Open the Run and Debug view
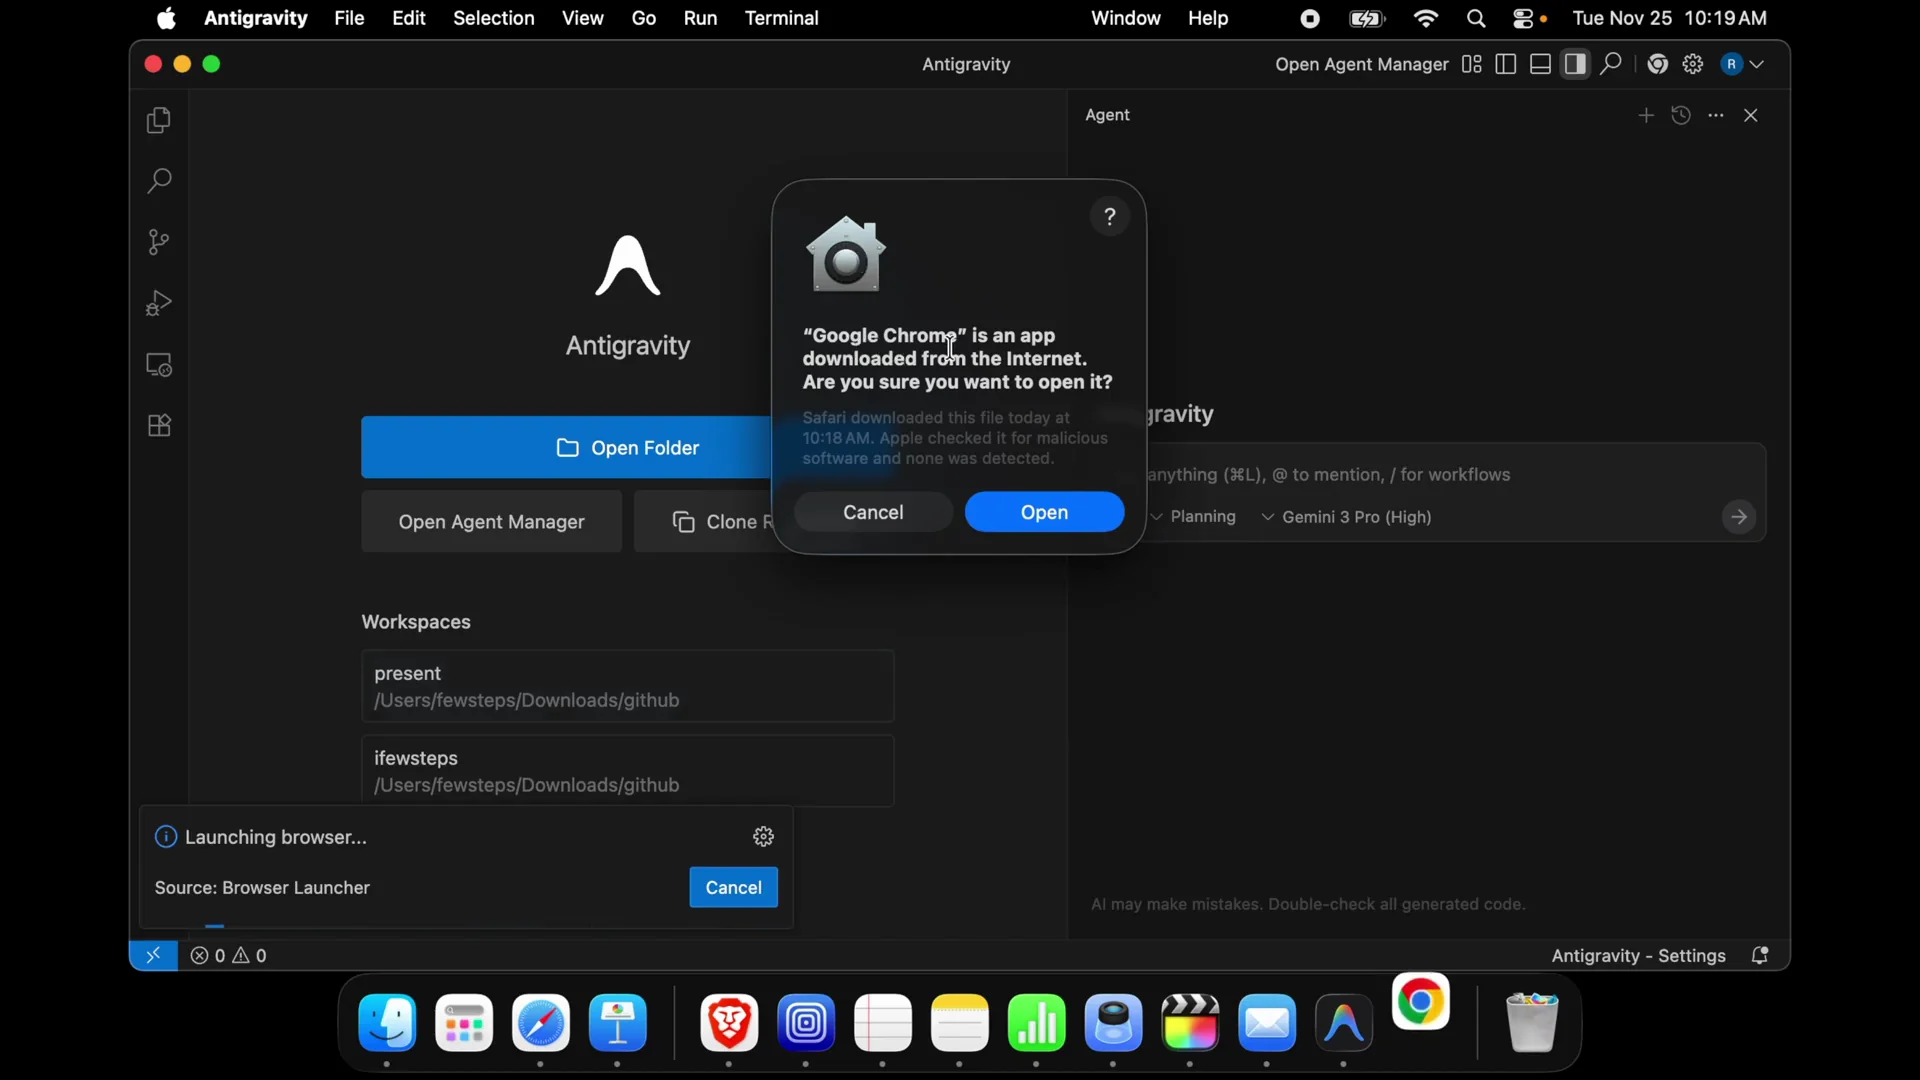The image size is (1920, 1080). click(158, 303)
